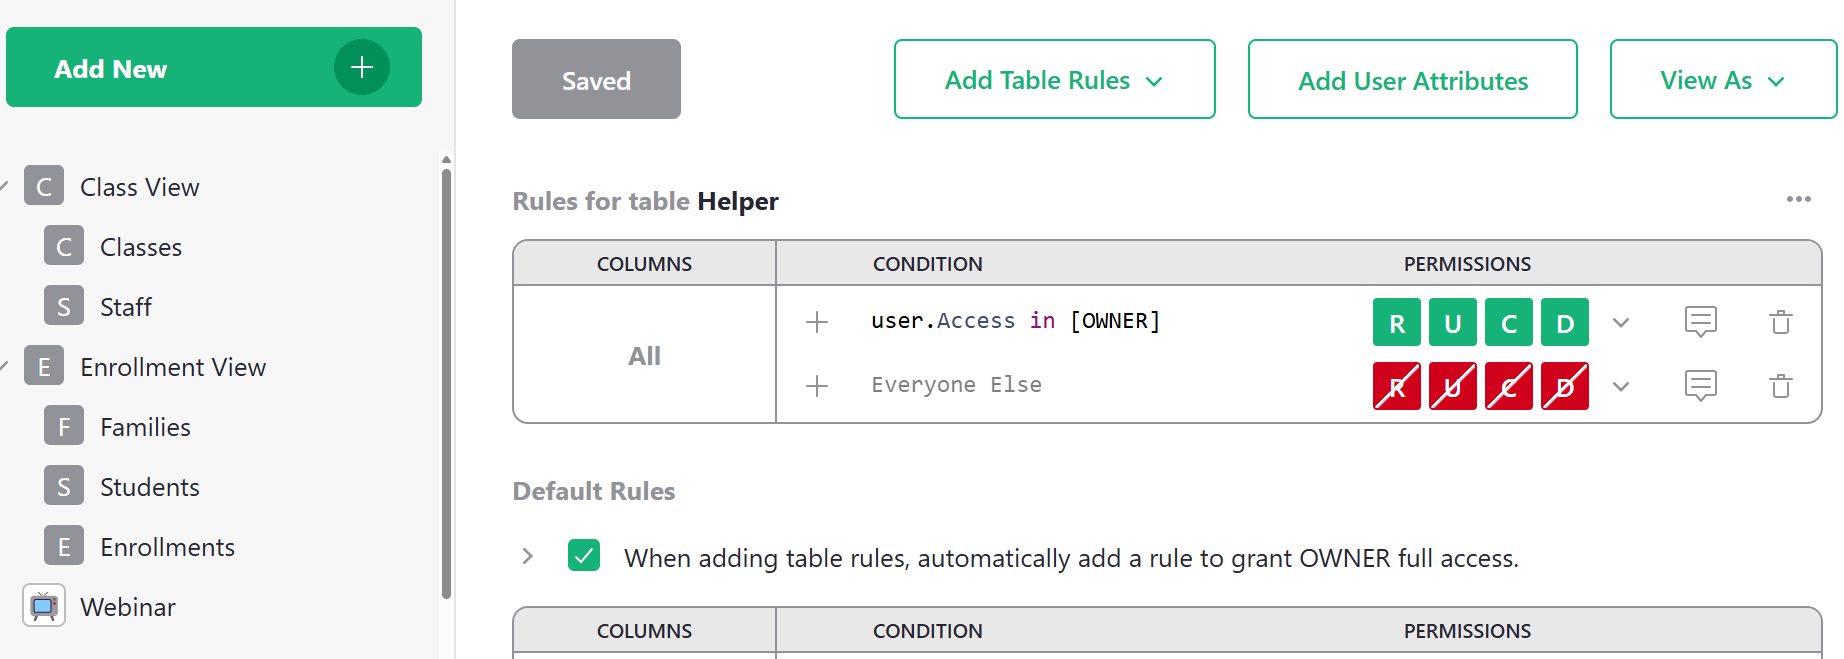The height and width of the screenshot is (659, 1844).
Task: Select the Staff page icon
Action: pyautogui.click(x=64, y=306)
